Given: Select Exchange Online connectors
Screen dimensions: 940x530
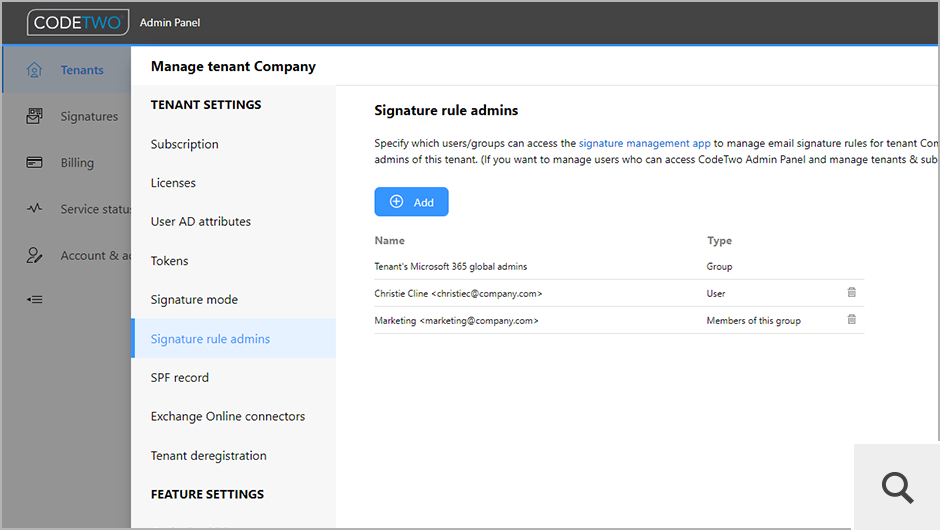Looking at the screenshot, I should point(228,417).
